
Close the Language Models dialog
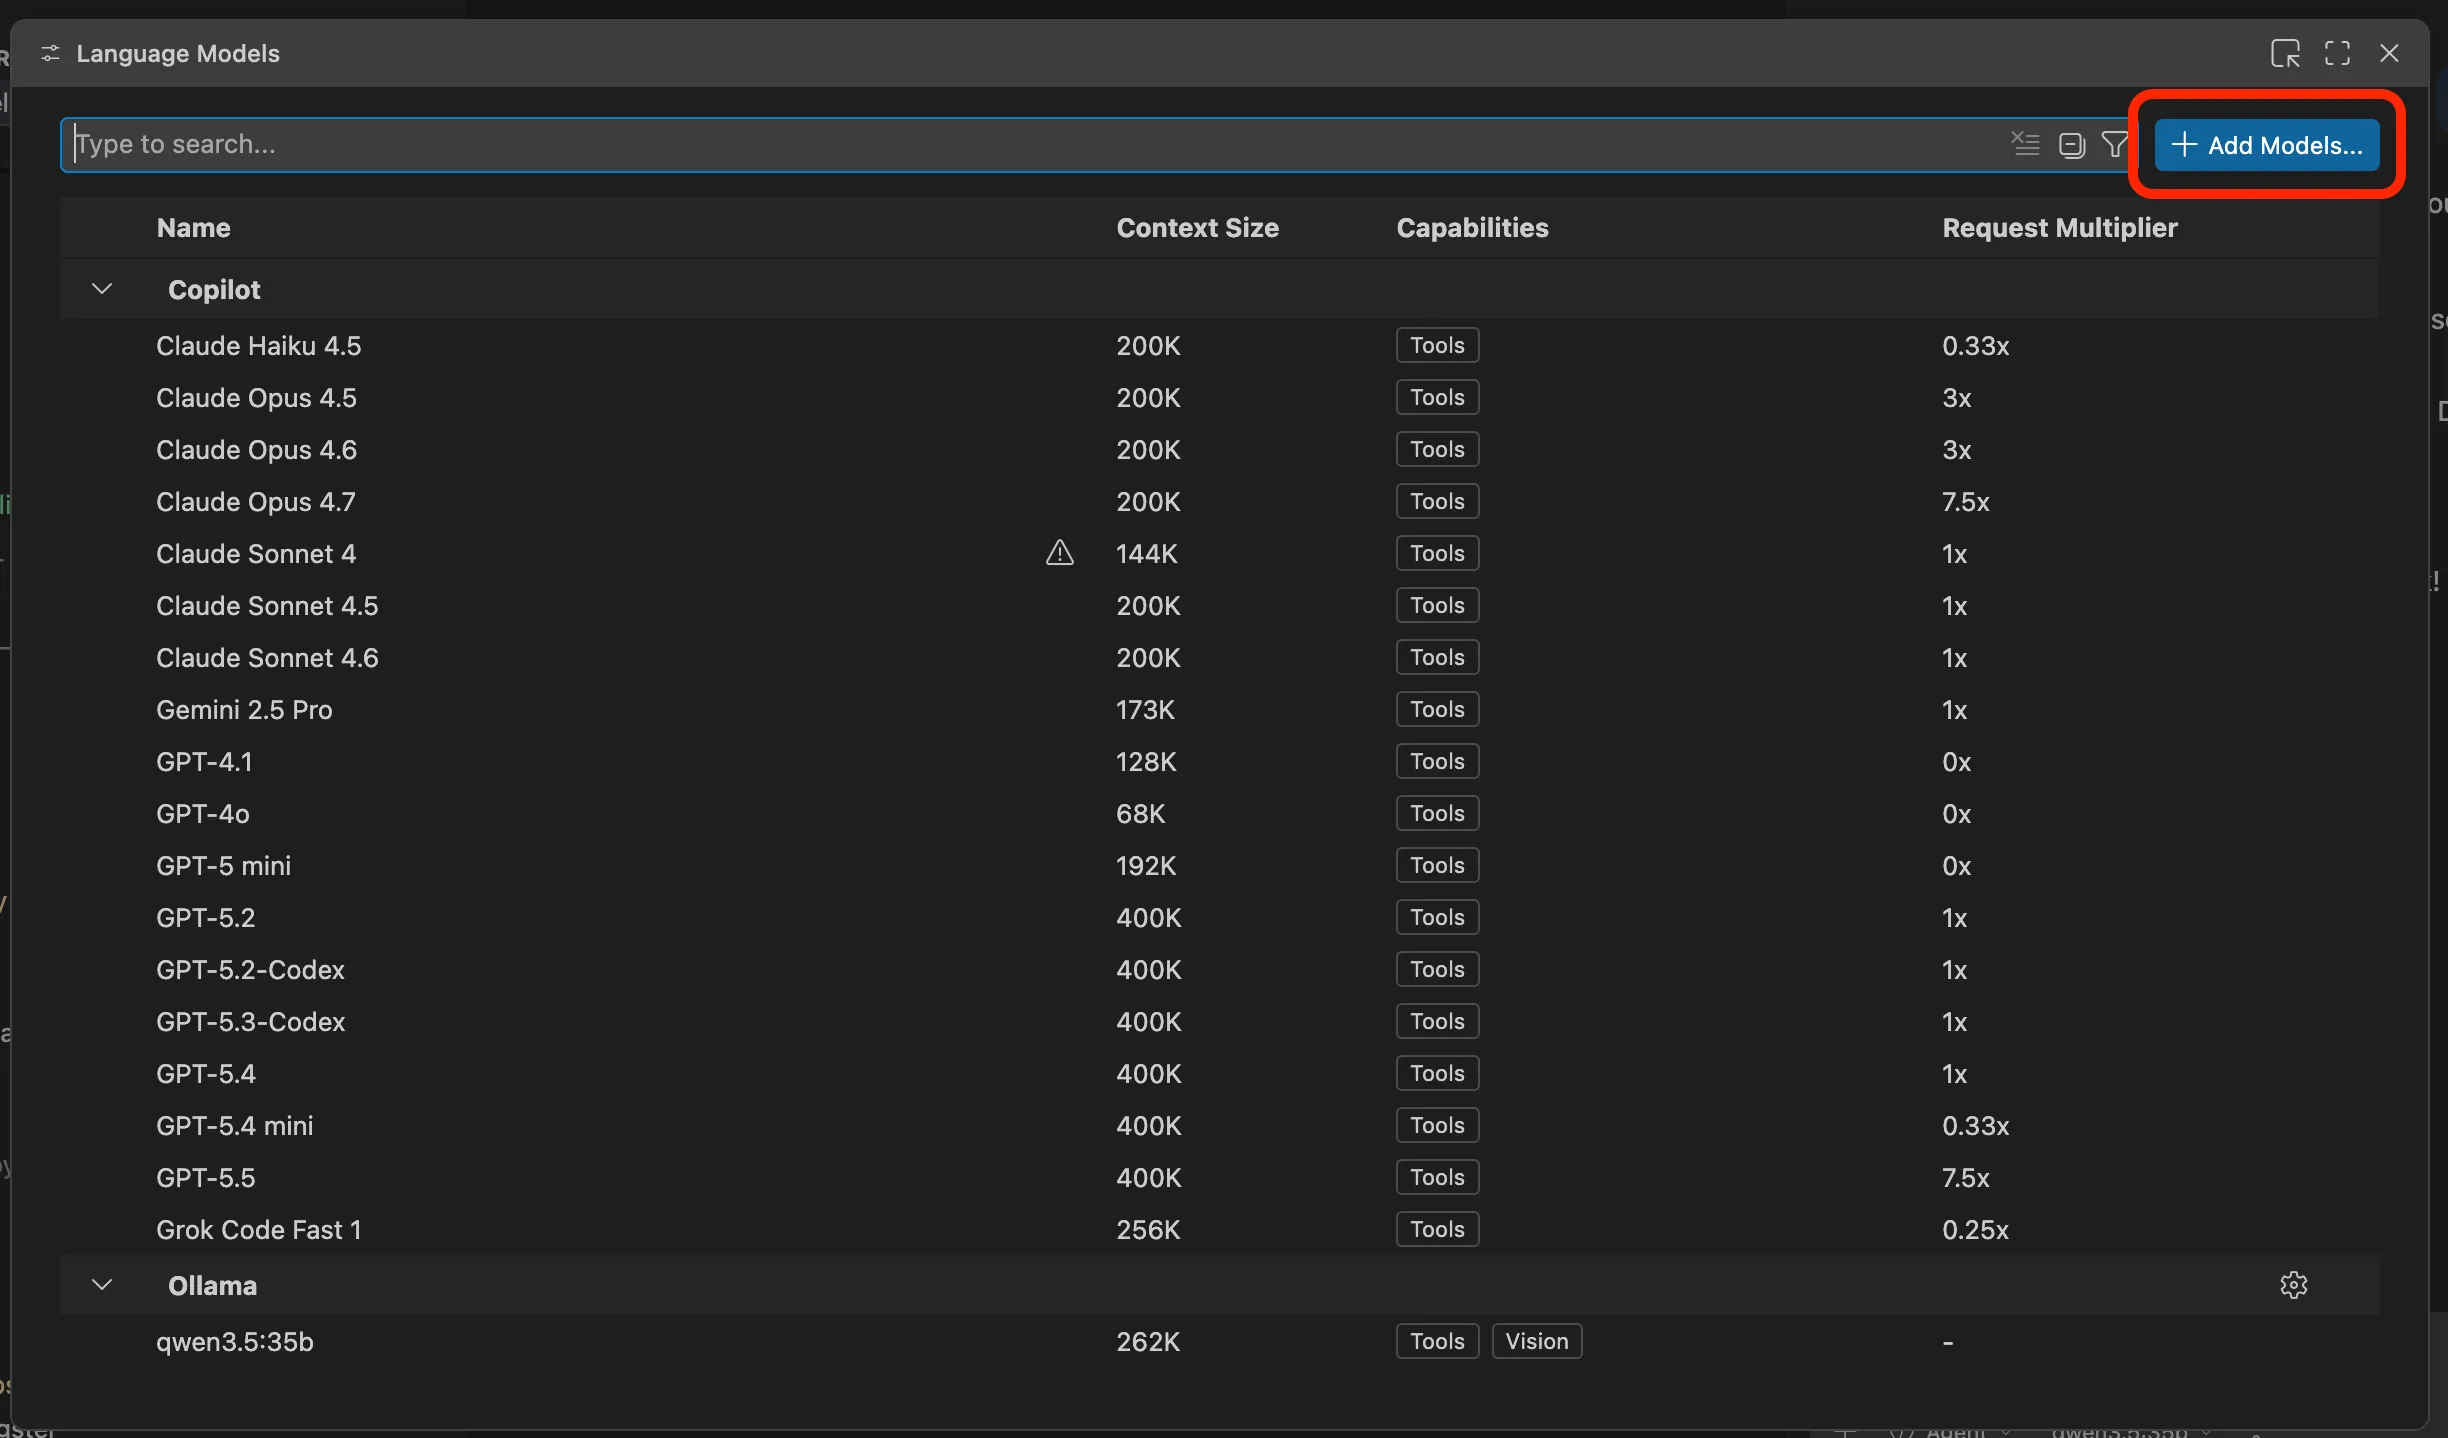point(2389,53)
